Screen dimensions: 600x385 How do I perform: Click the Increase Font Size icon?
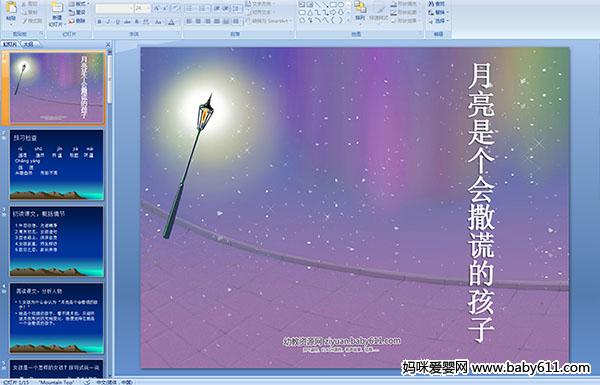pos(157,8)
